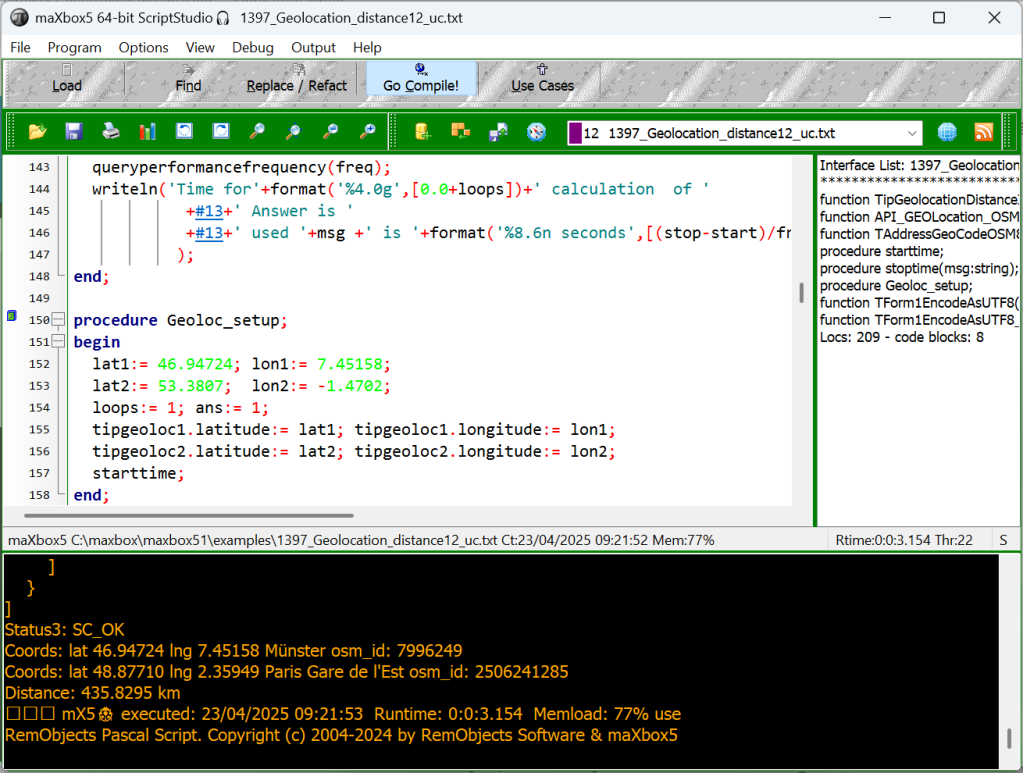Image resolution: width=1023 pixels, height=773 pixels.
Task: Click the Find button
Action: tap(188, 79)
